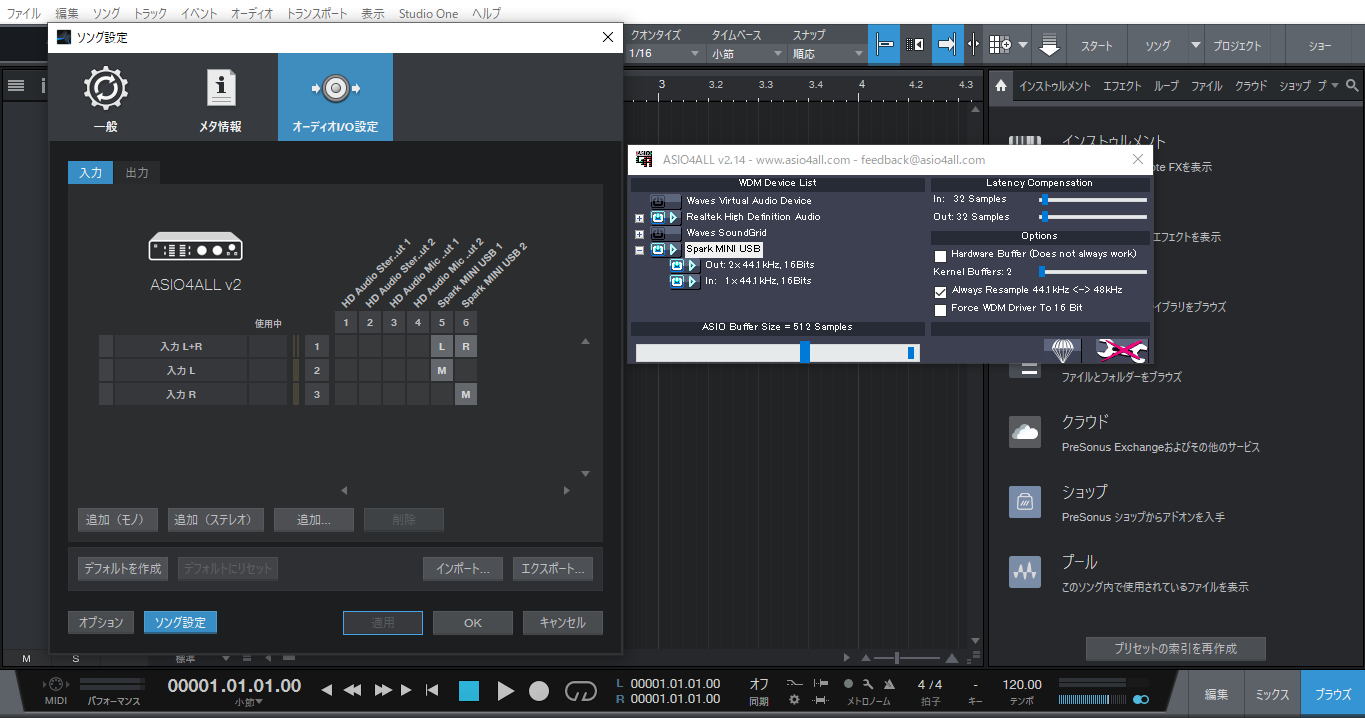Image resolution: width=1365 pixels, height=718 pixels.
Task: Select the オーディオI/O設定 page icon
Action: point(335,97)
